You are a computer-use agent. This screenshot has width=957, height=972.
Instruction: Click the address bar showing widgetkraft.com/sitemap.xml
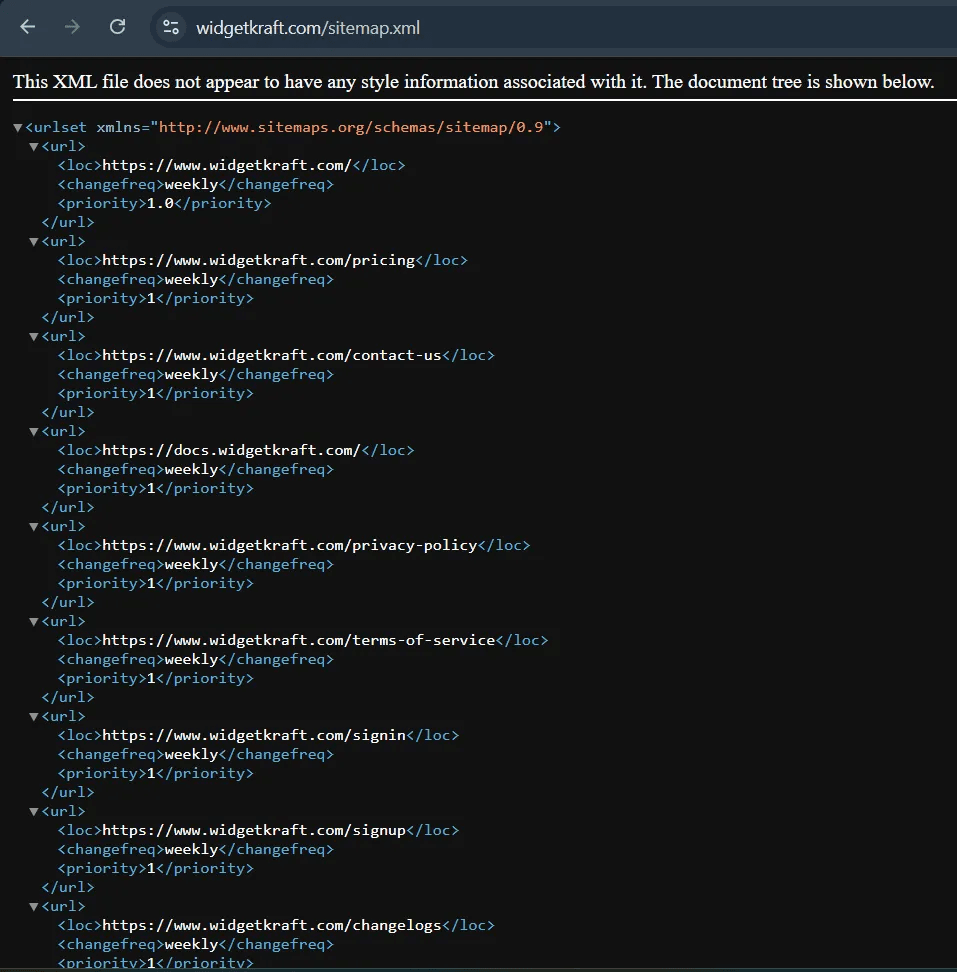[x=320, y=27]
